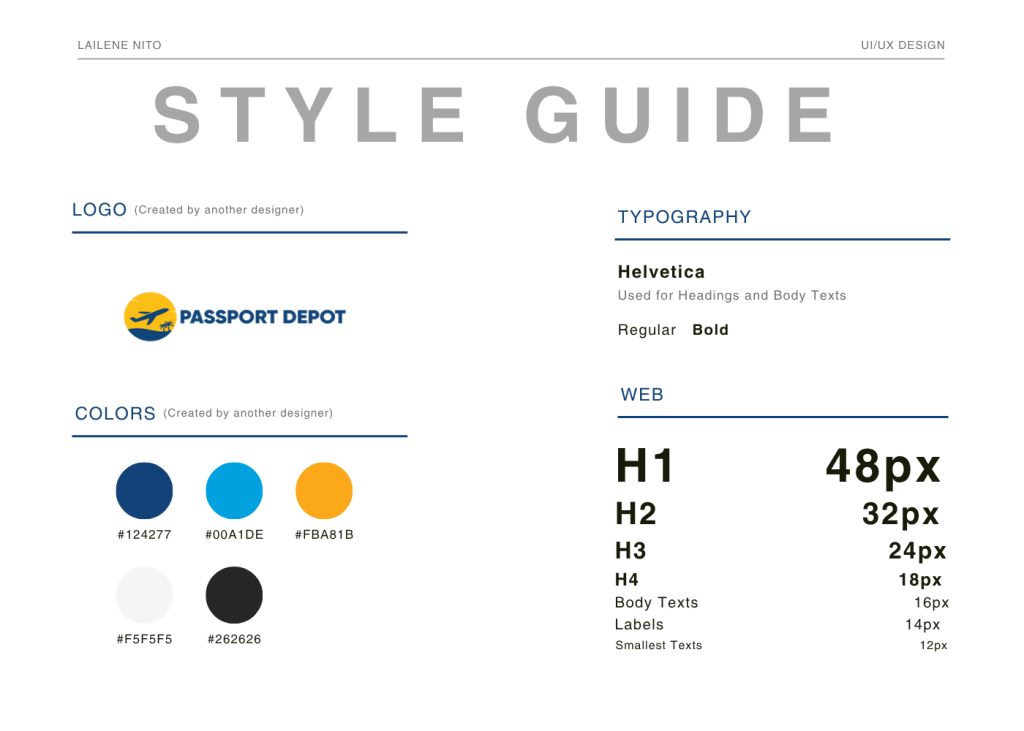The image size is (1024, 731).
Task: Click the STYLE GUIDE title
Action: click(x=495, y=115)
